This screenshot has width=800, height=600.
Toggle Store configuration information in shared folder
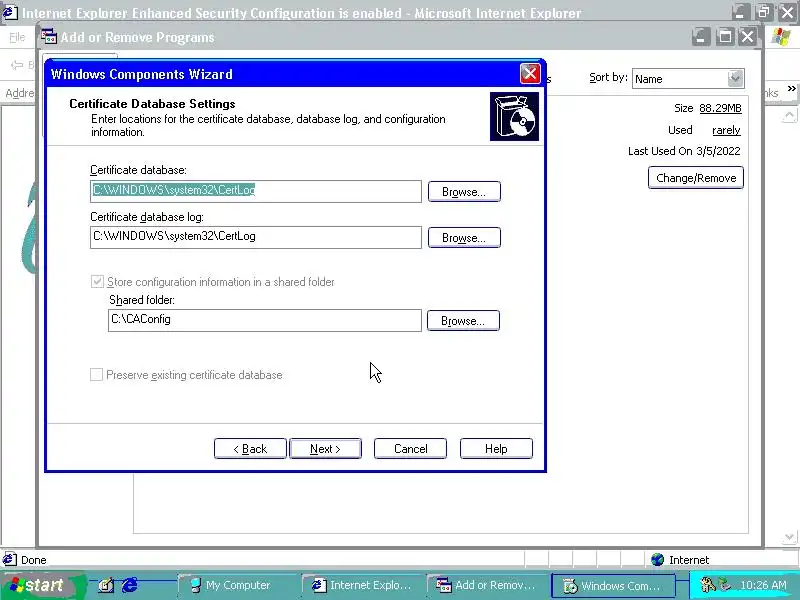97,282
